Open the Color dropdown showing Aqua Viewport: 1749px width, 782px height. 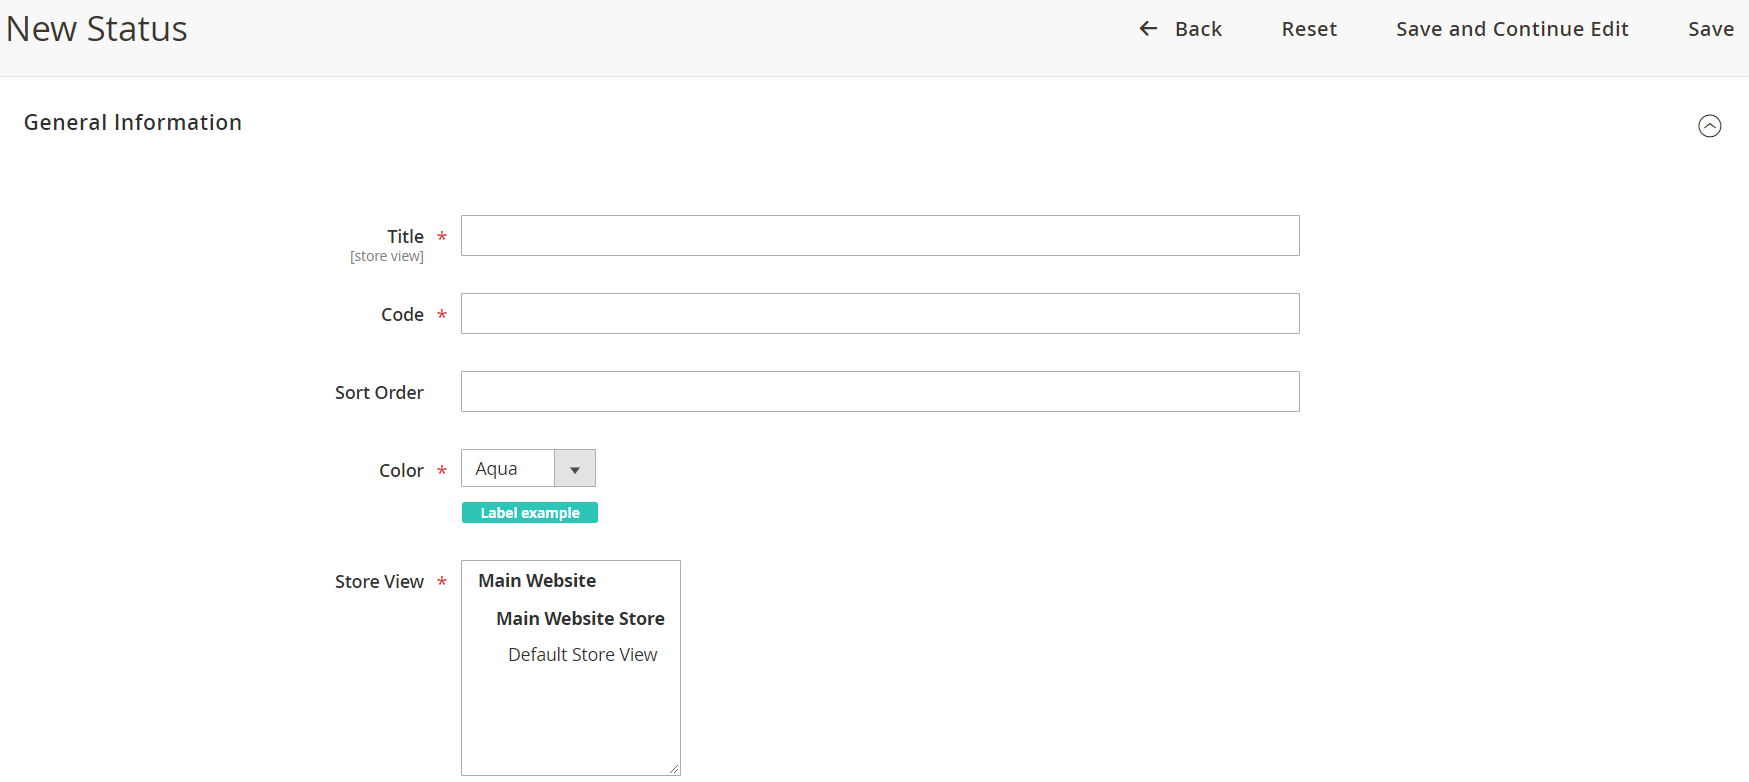tap(528, 468)
